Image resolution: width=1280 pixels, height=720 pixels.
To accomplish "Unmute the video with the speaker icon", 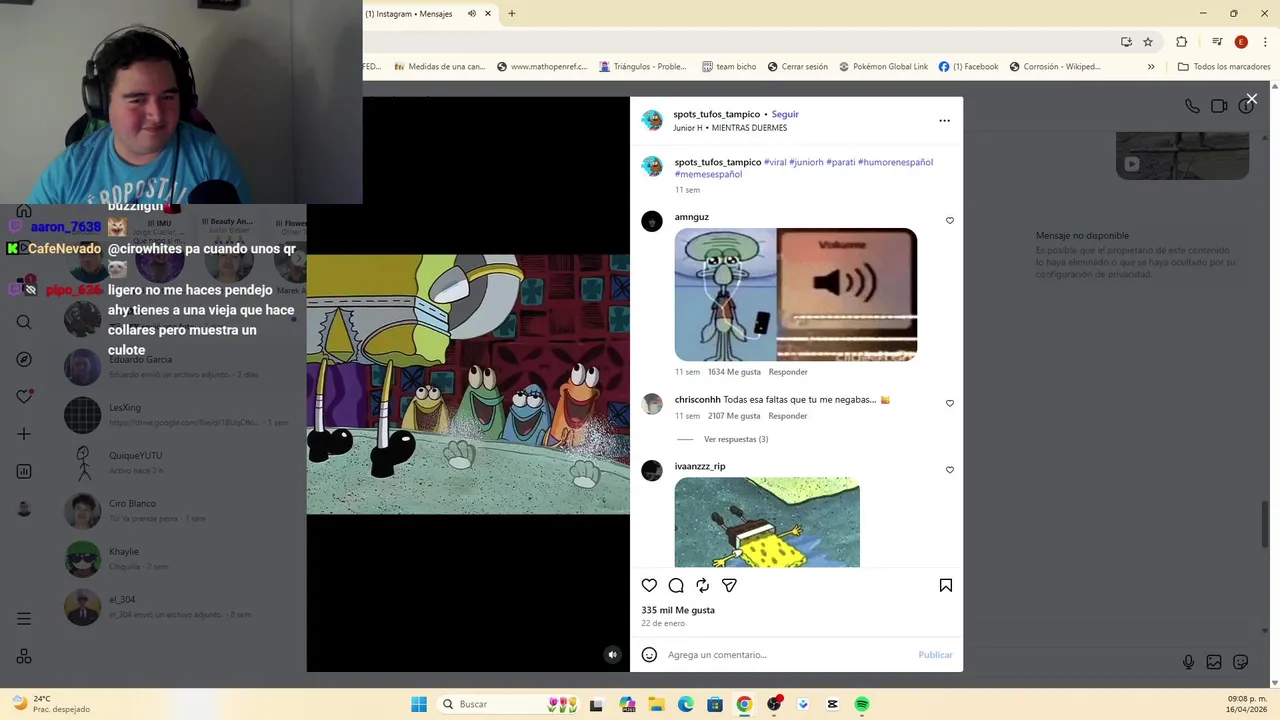I will (613, 655).
